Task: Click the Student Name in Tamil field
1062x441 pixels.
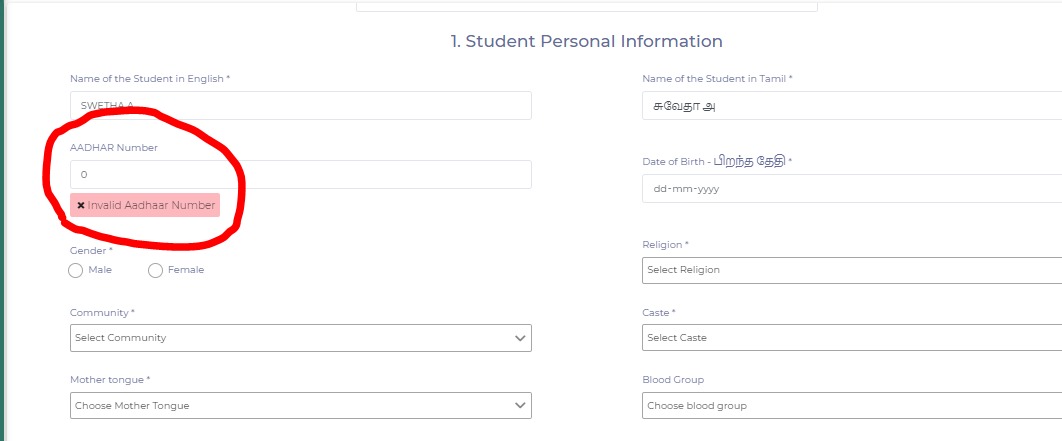Action: coord(850,105)
